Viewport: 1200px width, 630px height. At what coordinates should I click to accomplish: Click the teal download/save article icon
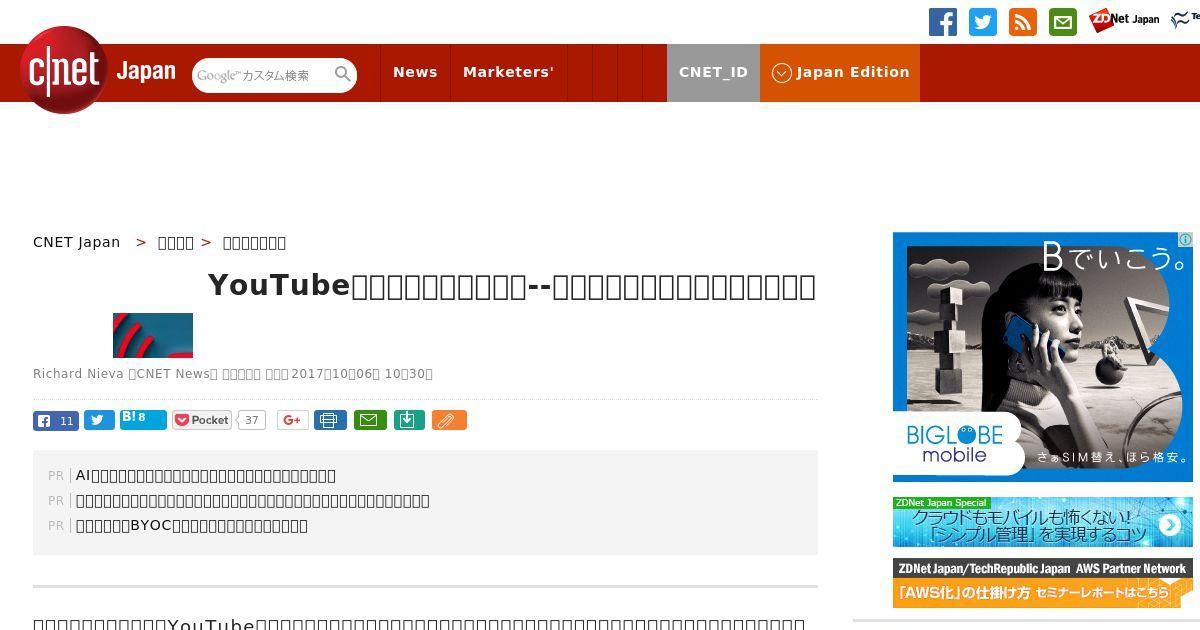click(x=409, y=420)
